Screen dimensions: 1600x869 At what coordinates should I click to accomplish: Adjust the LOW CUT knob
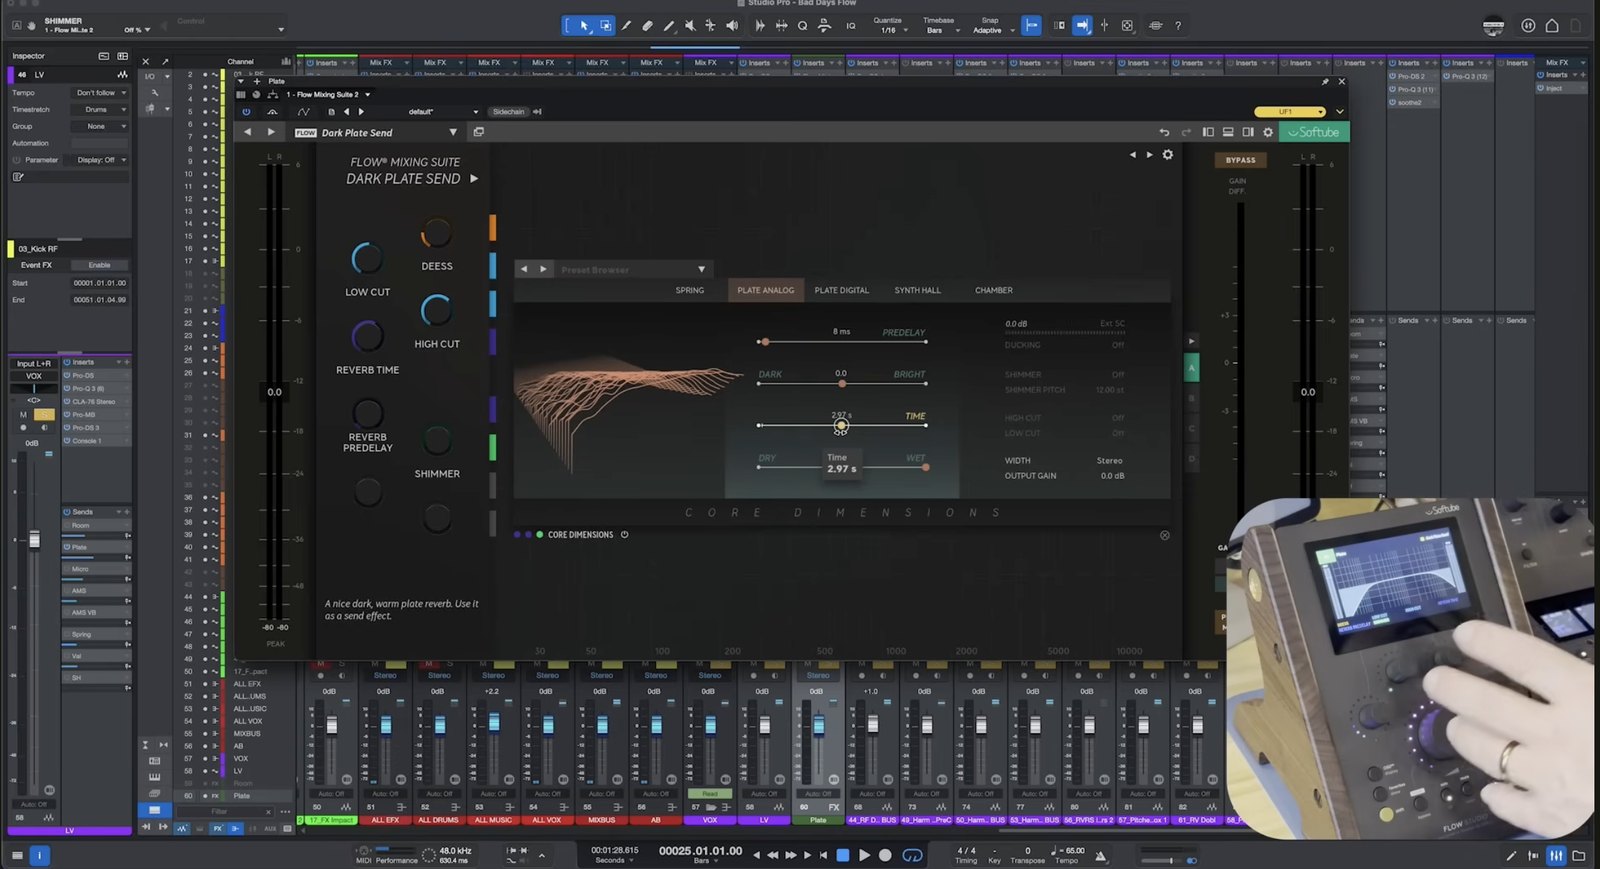(x=367, y=258)
